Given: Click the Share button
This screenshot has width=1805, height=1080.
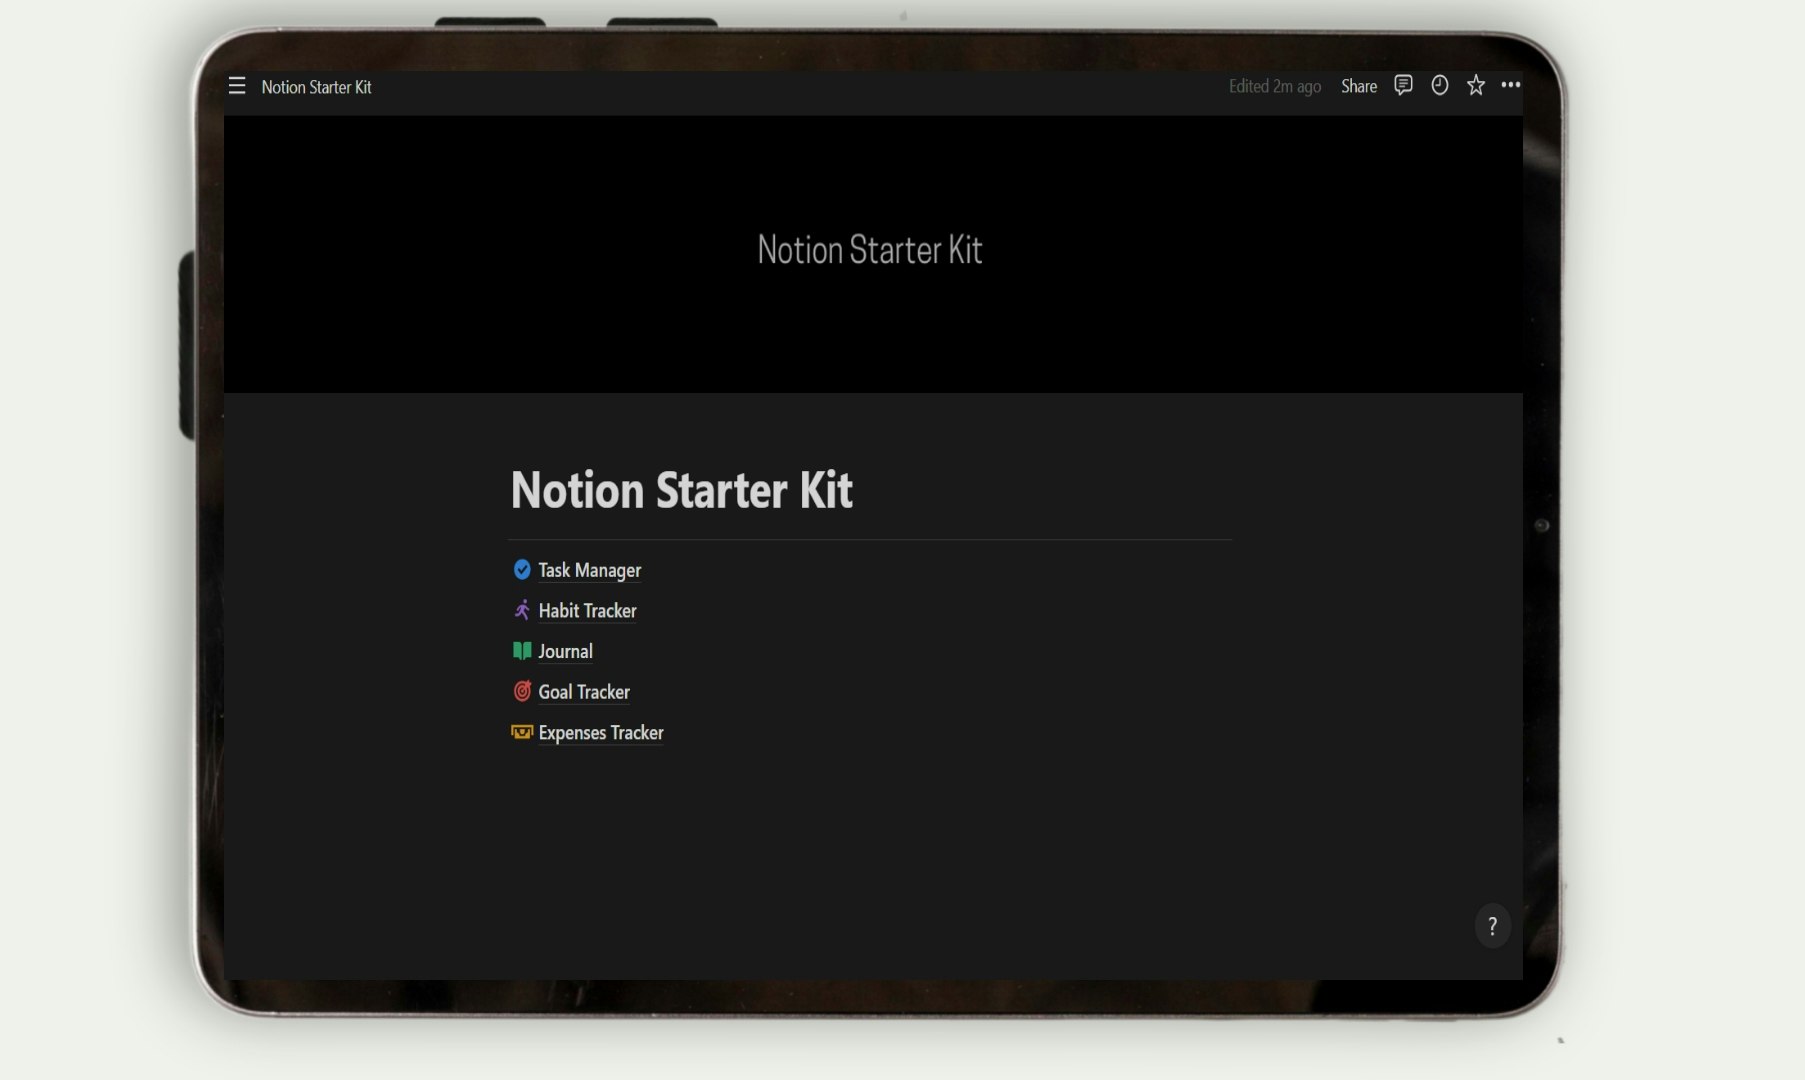Looking at the screenshot, I should click(x=1359, y=86).
